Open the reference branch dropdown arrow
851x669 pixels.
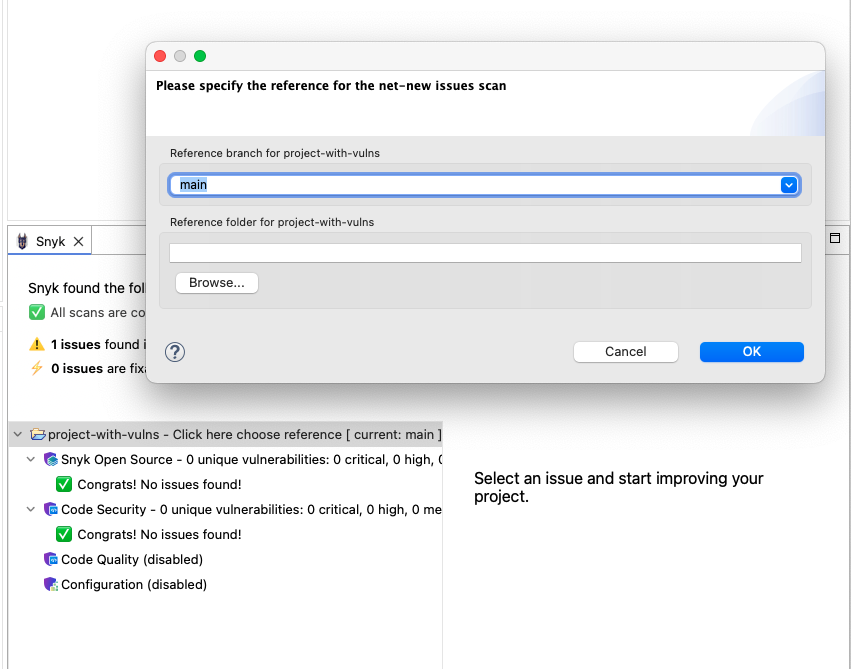pyautogui.click(x=788, y=185)
